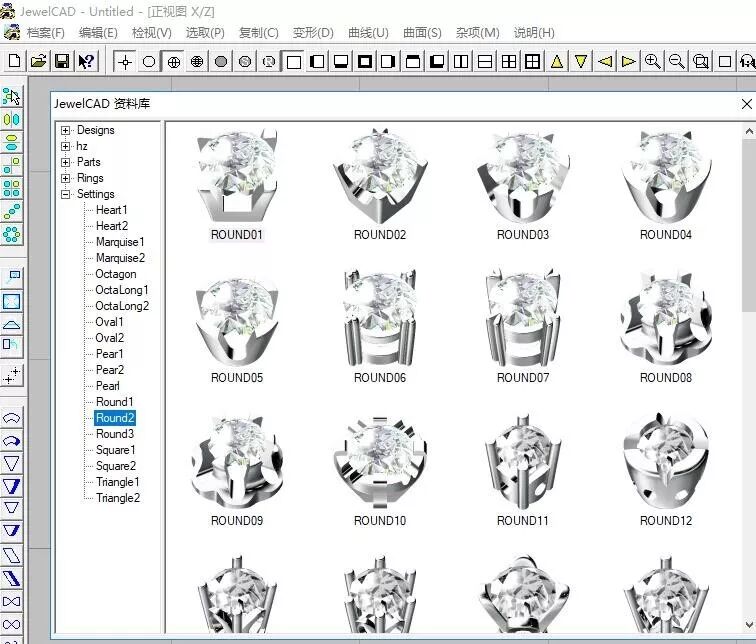The height and width of the screenshot is (644, 756).
Task: Open the 档案(F) menu
Action: point(45,33)
